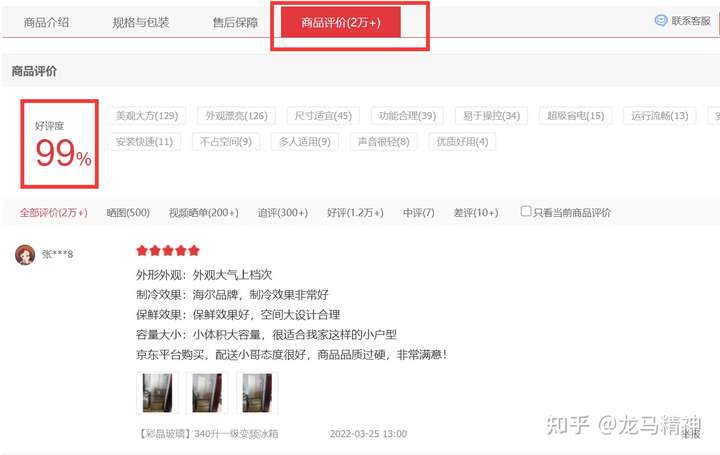Filter by 差评(10+) reviews
This screenshot has height=455, width=720.
click(476, 213)
